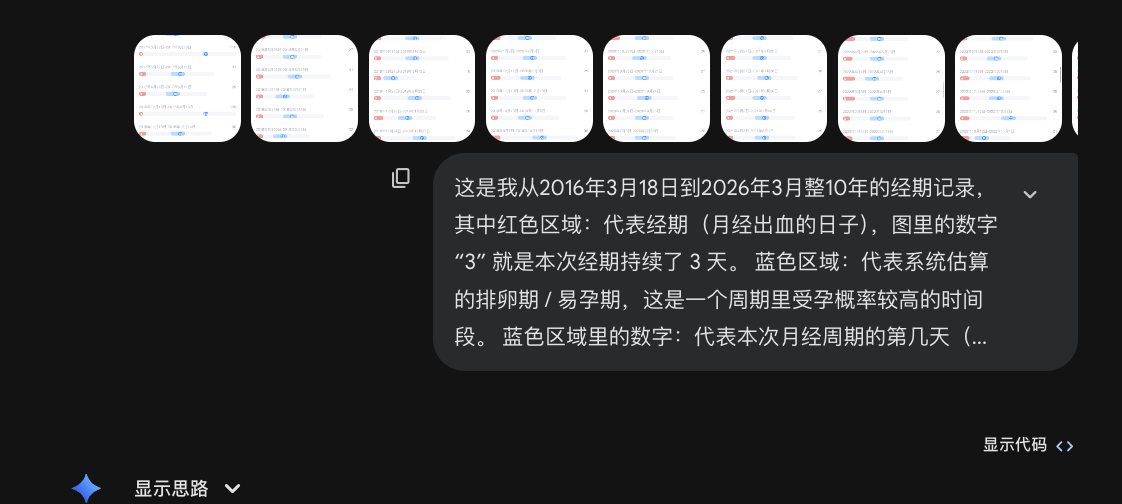This screenshot has width=1122, height=504.
Task: Open the sixth uploaded image thumbnail
Action: (774, 88)
